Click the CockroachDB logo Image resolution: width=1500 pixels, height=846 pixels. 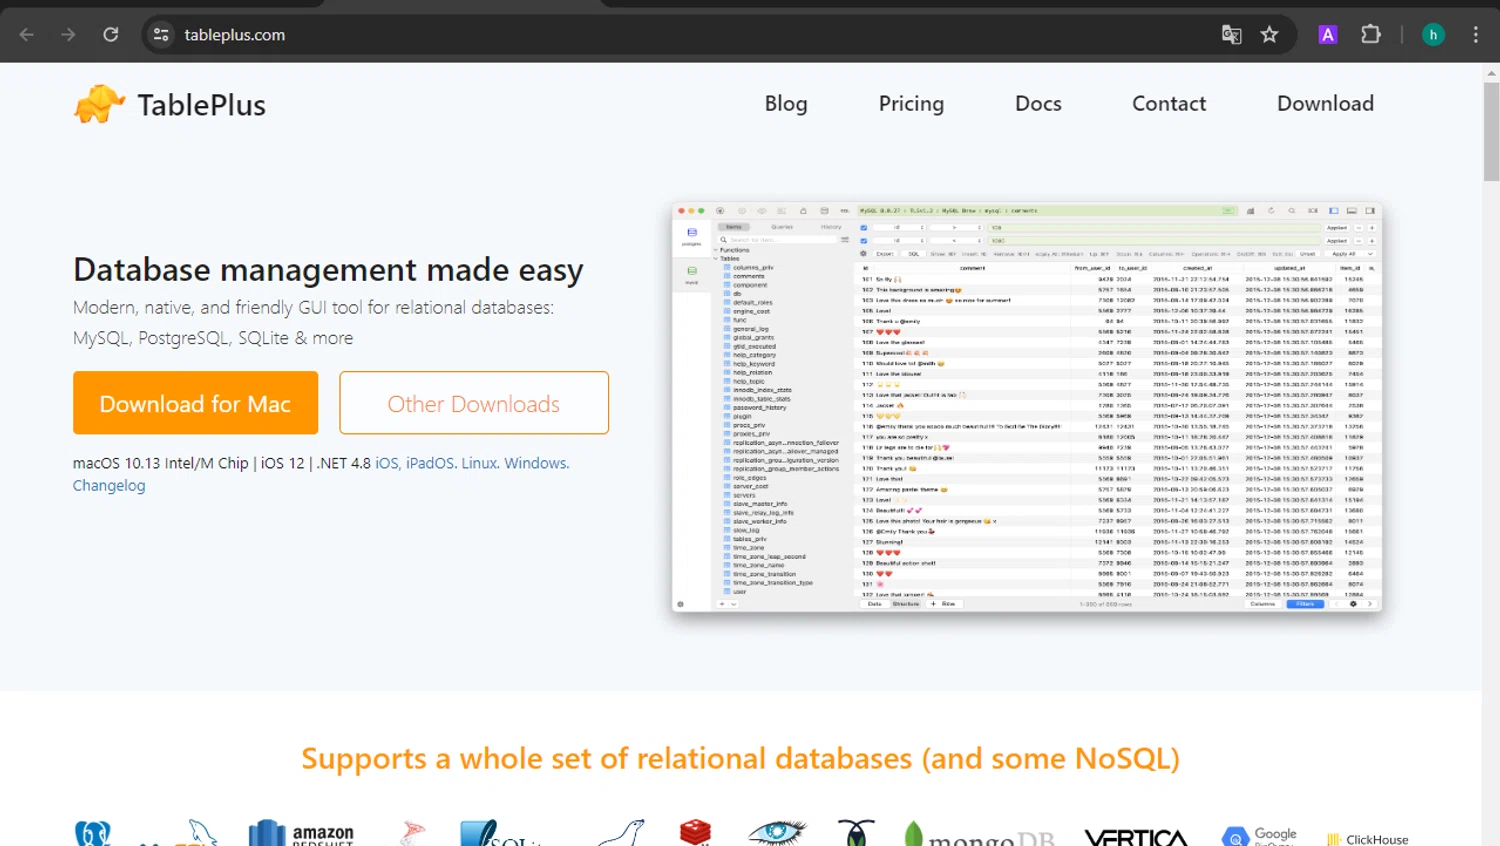pos(856,832)
